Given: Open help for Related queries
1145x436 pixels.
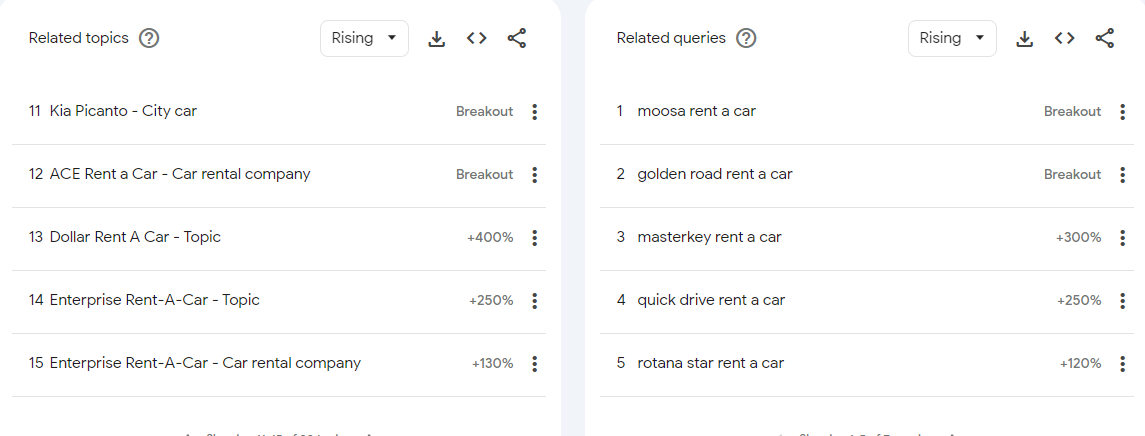Looking at the screenshot, I should [x=746, y=39].
